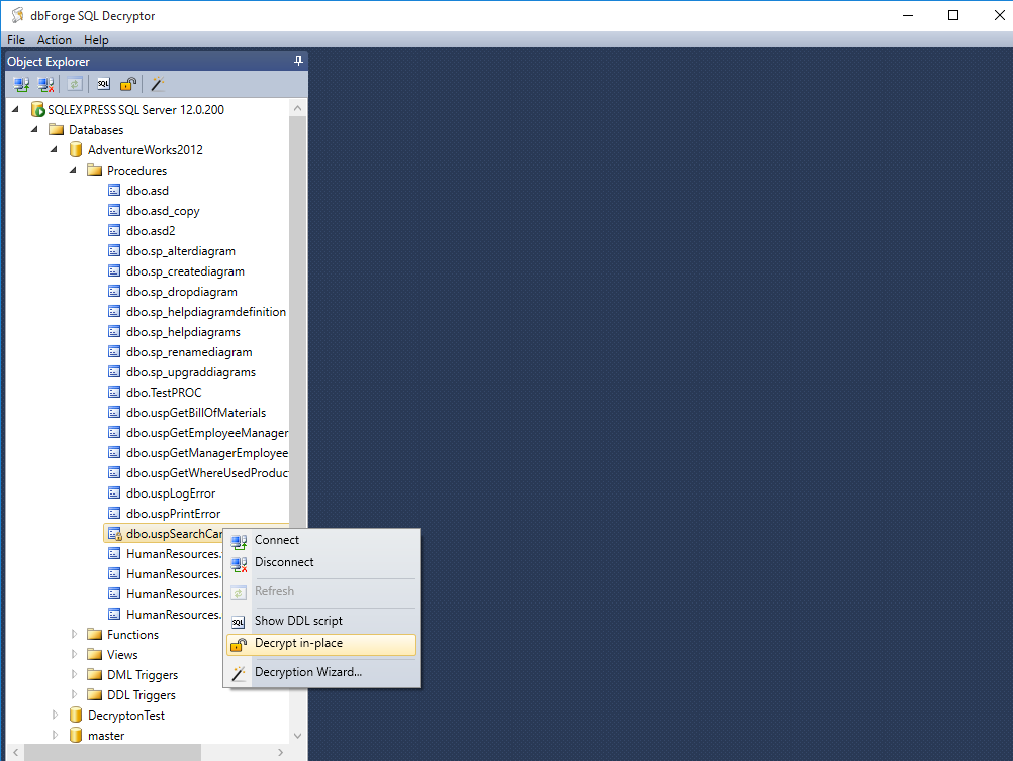Screen dimensions: 1013x761
Task: Select the dbo.uspGetBillOfMaterials procedure
Action: [x=196, y=413]
